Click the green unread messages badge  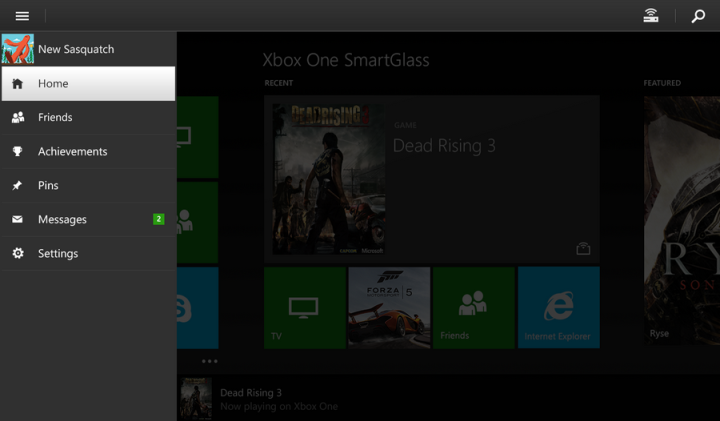click(158, 219)
